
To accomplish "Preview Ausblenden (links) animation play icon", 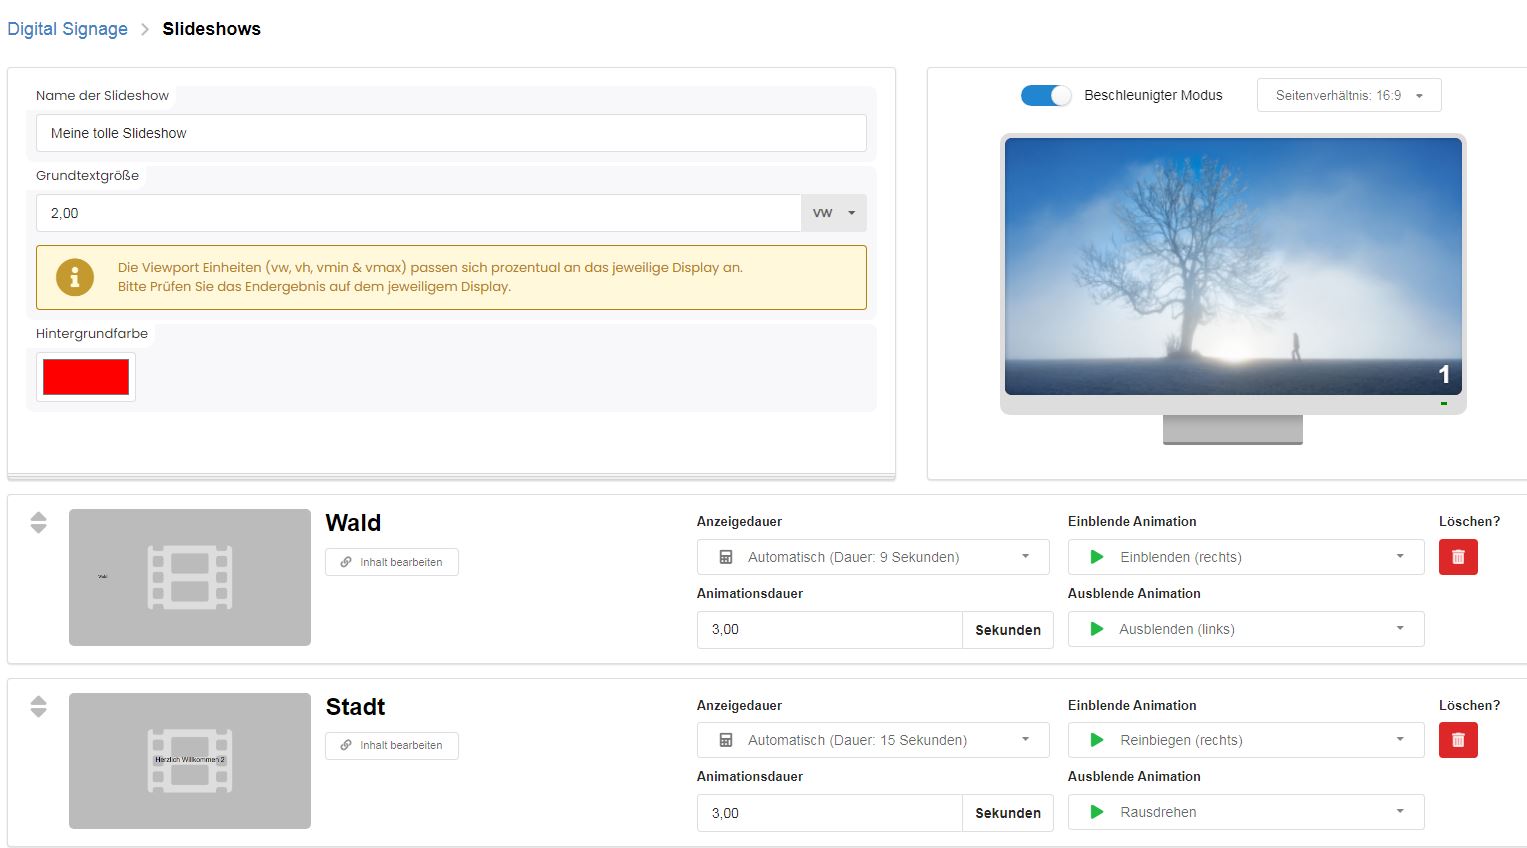I will pos(1097,629).
